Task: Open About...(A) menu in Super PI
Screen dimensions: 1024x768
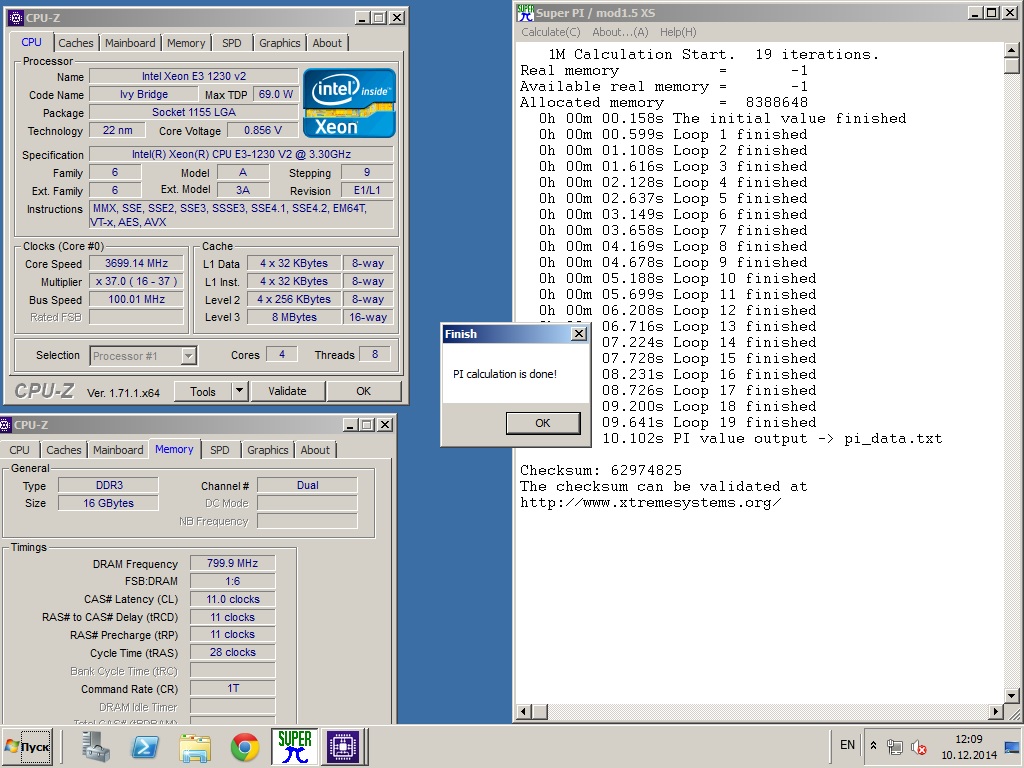Action: [620, 32]
